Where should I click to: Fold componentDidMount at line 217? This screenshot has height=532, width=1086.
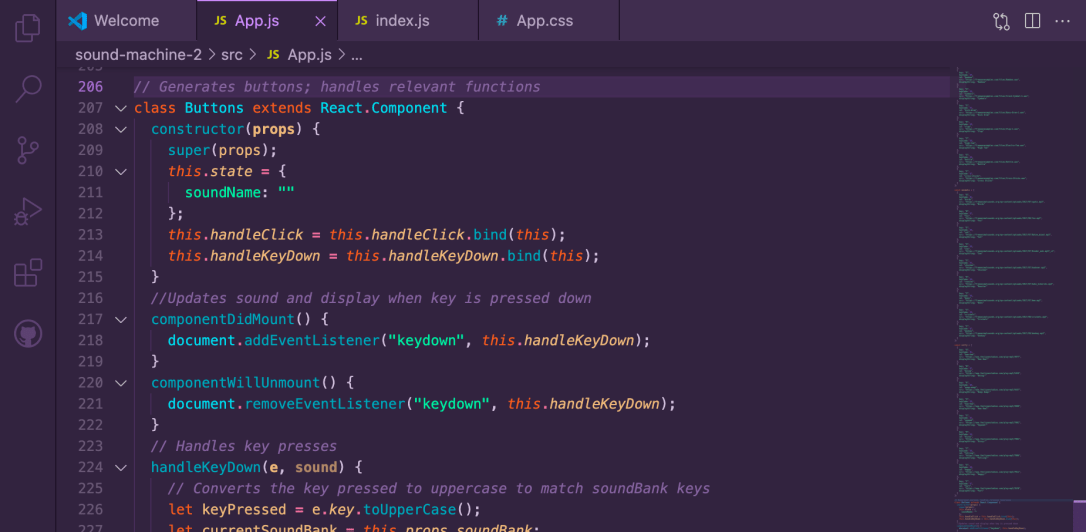pyautogui.click(x=121, y=319)
